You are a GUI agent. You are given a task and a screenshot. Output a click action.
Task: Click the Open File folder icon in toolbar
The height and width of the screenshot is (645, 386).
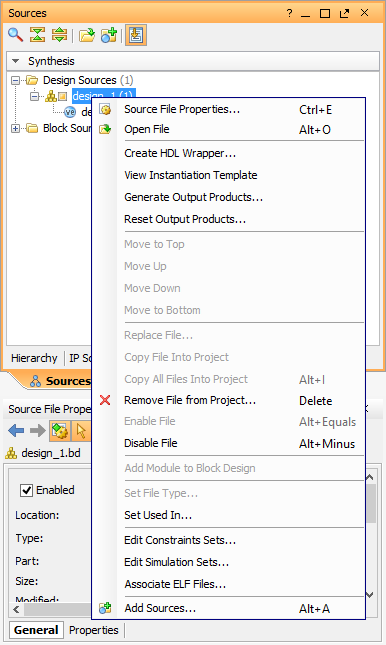pyautogui.click(x=87, y=35)
